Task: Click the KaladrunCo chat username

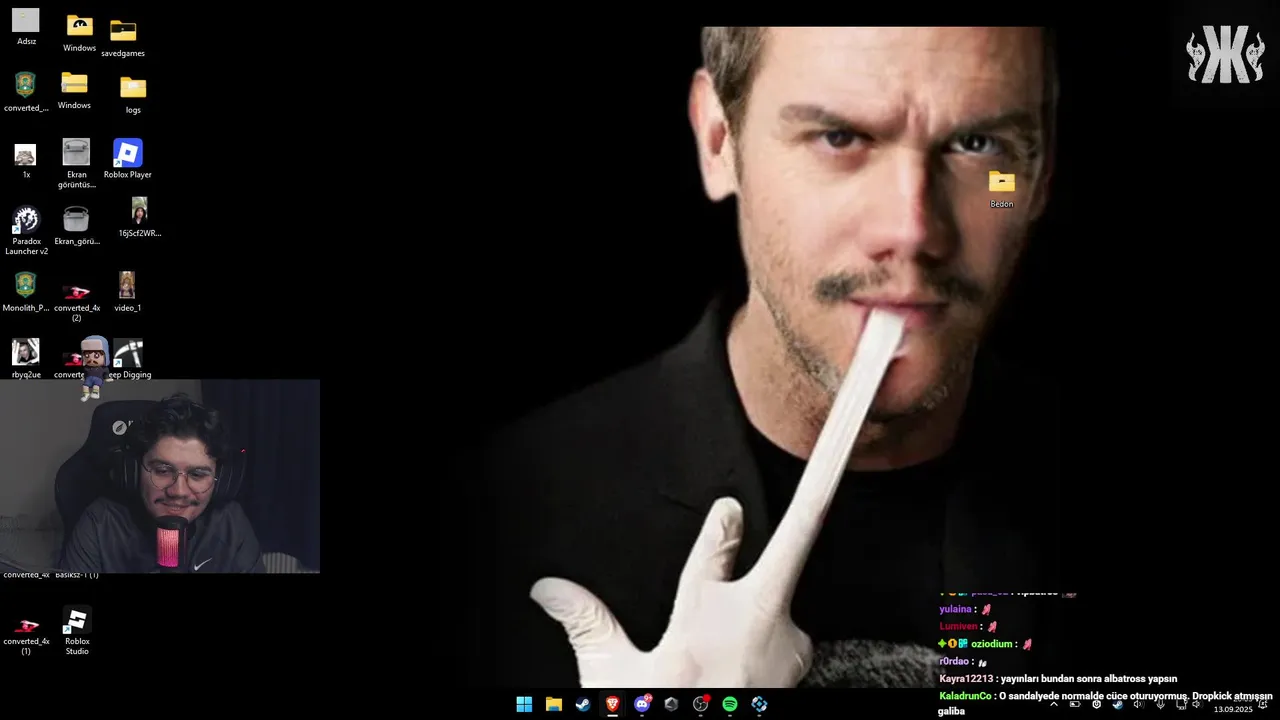Action: (x=965, y=696)
